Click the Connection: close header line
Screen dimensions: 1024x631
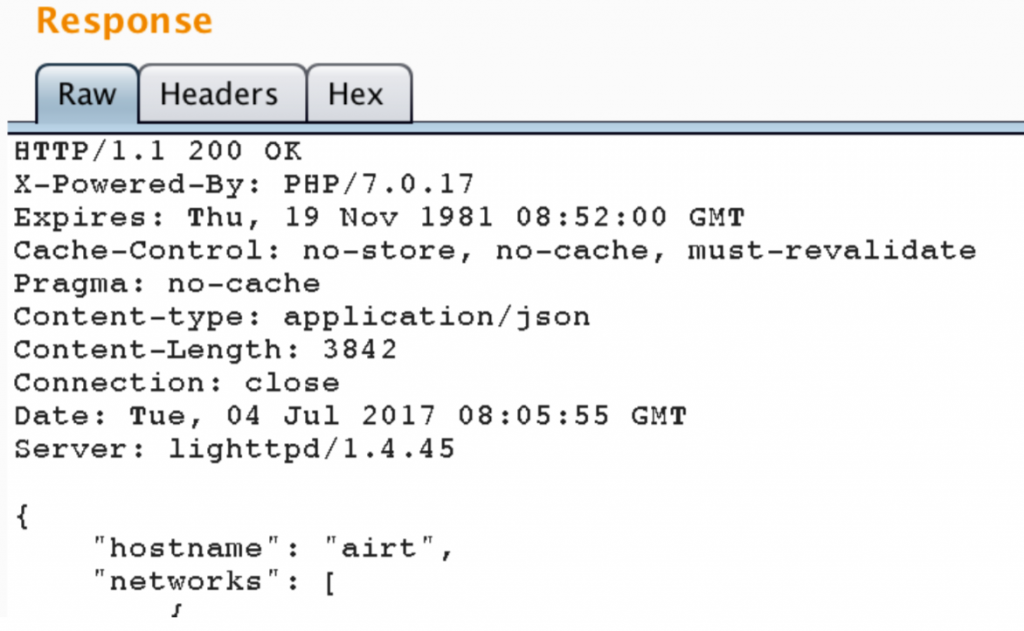click(x=177, y=383)
